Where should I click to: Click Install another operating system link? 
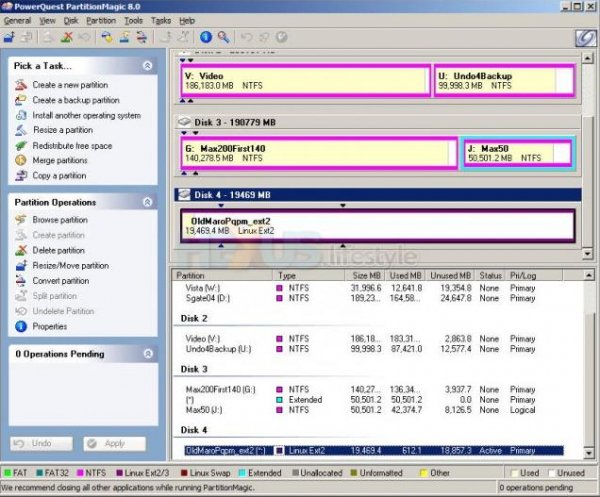tap(86, 115)
